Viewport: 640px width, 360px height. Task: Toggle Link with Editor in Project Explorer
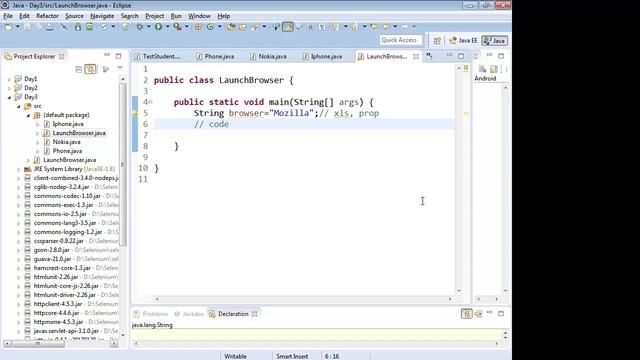(x=90, y=69)
